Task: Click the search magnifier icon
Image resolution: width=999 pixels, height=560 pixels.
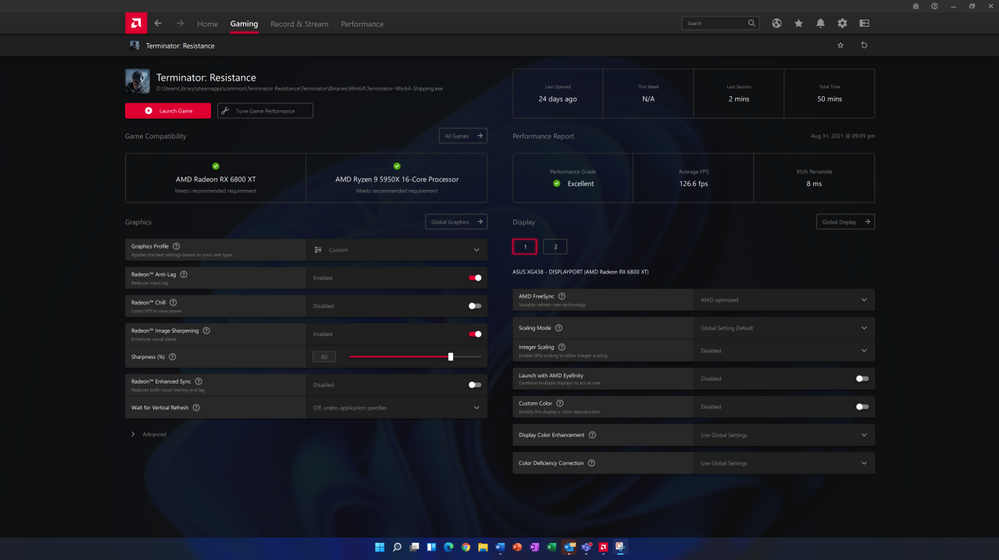Action: (751, 24)
